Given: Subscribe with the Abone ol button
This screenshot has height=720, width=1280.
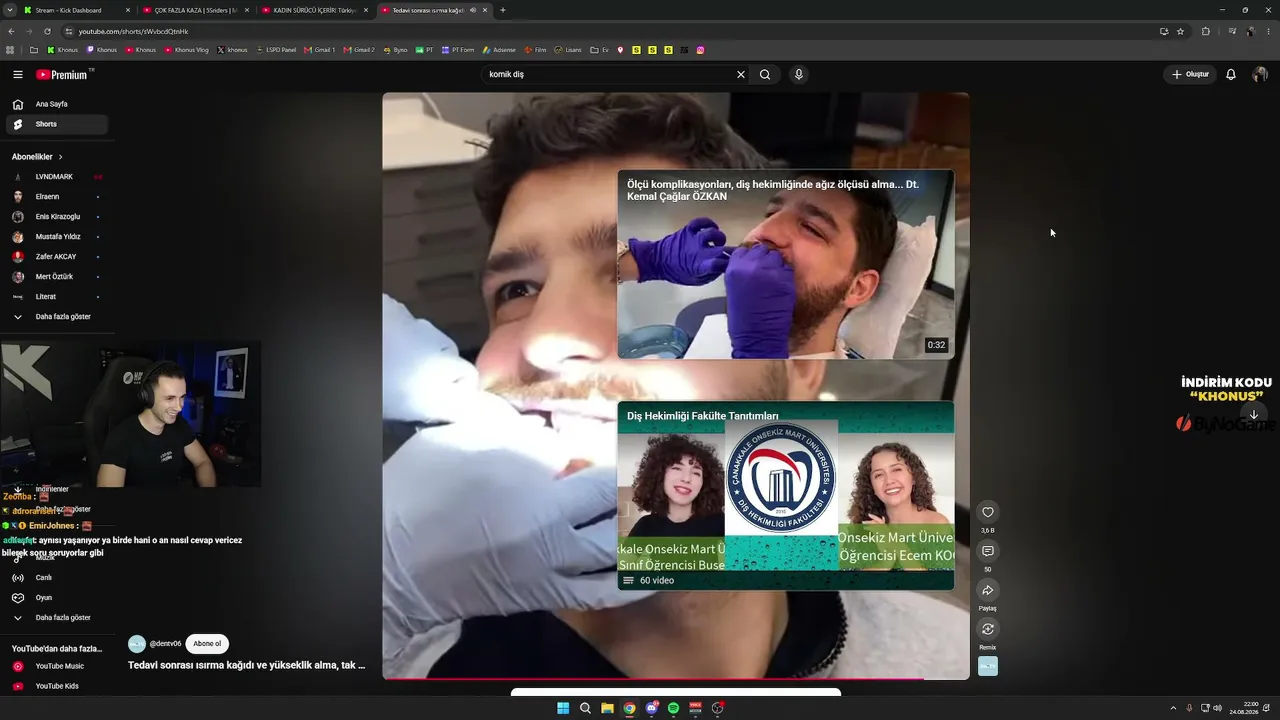Looking at the screenshot, I should (x=207, y=644).
